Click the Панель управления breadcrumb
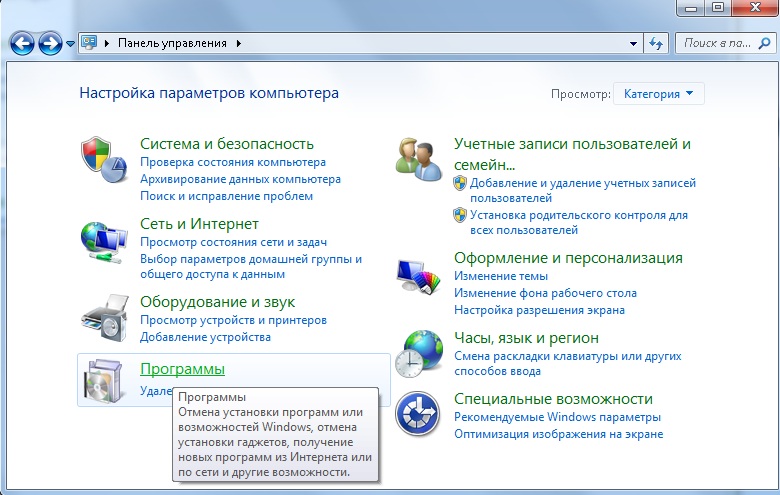The image size is (780, 495). pos(172,43)
